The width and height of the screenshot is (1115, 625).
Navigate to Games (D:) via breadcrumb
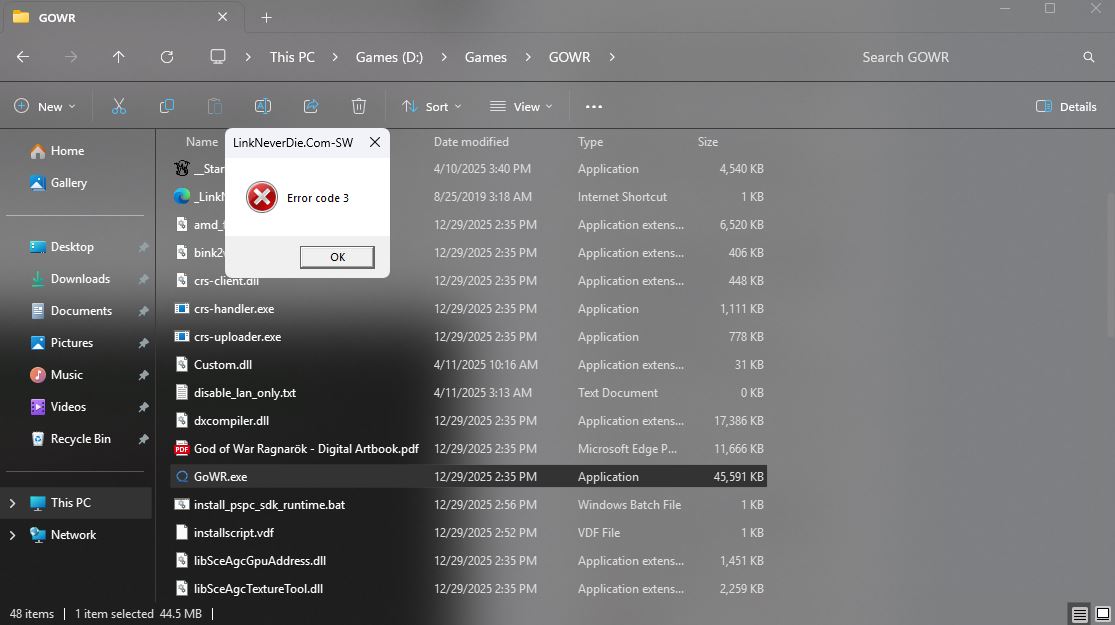[389, 57]
